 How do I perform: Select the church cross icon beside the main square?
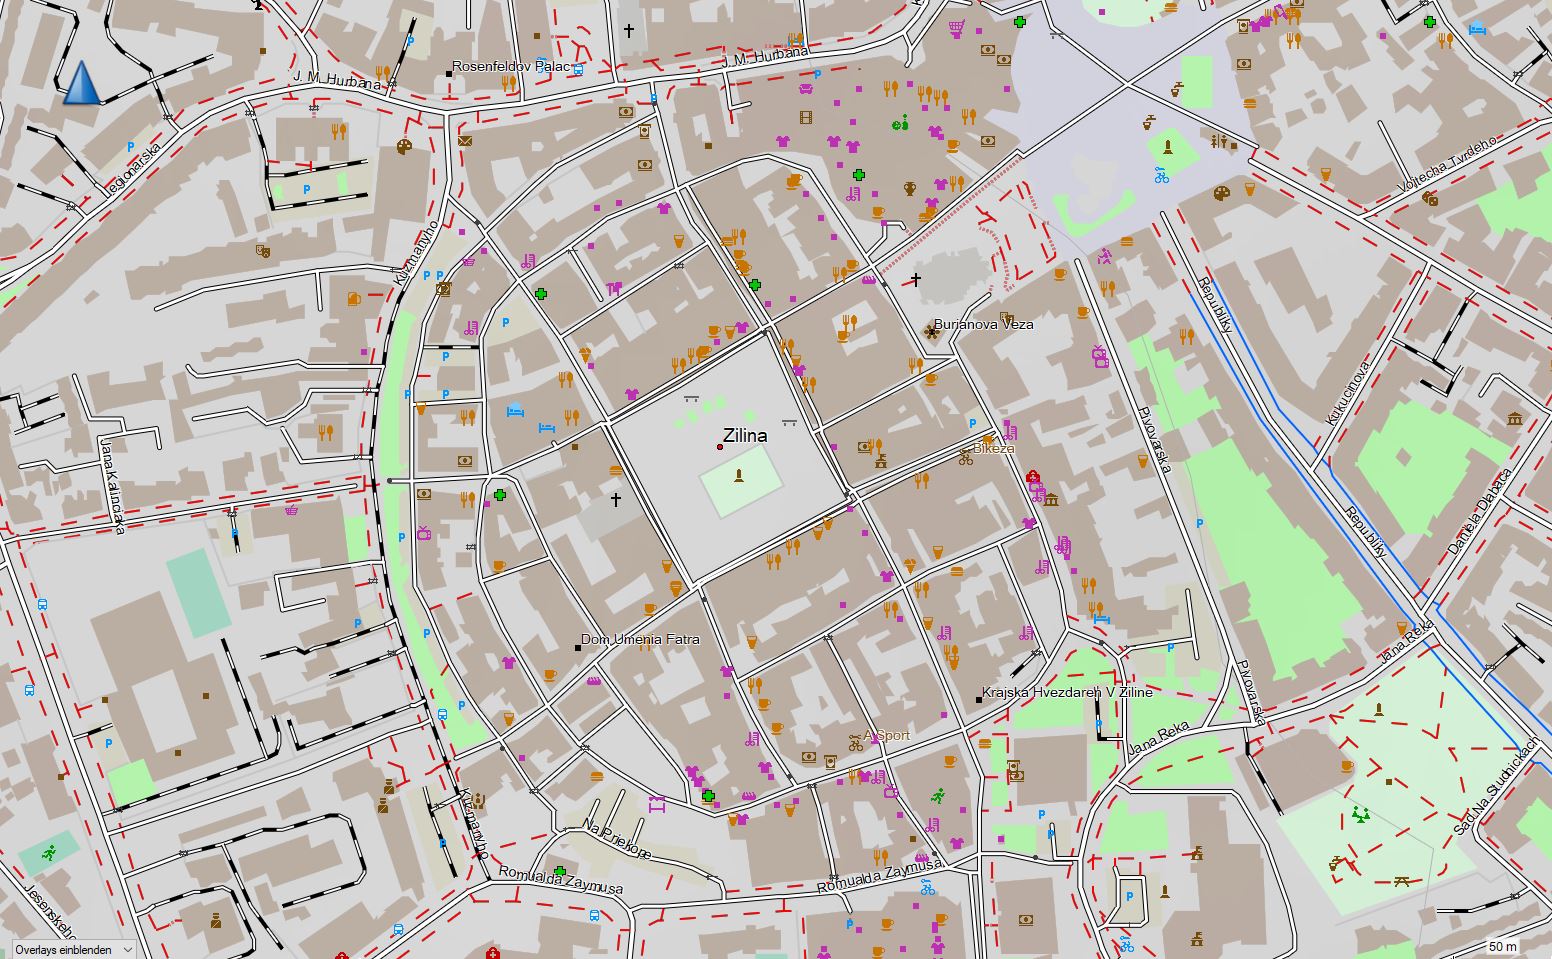[616, 499]
